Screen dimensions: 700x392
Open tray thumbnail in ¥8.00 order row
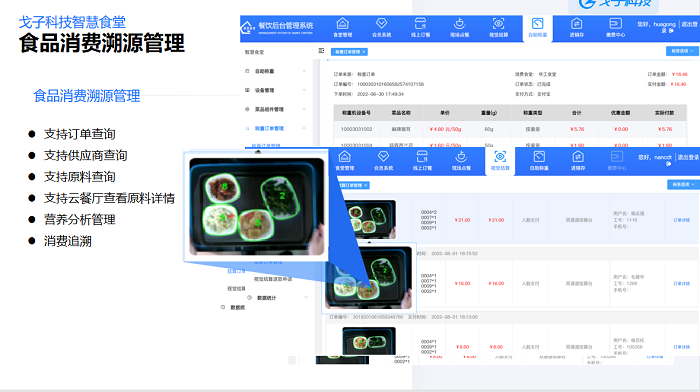(x=369, y=341)
